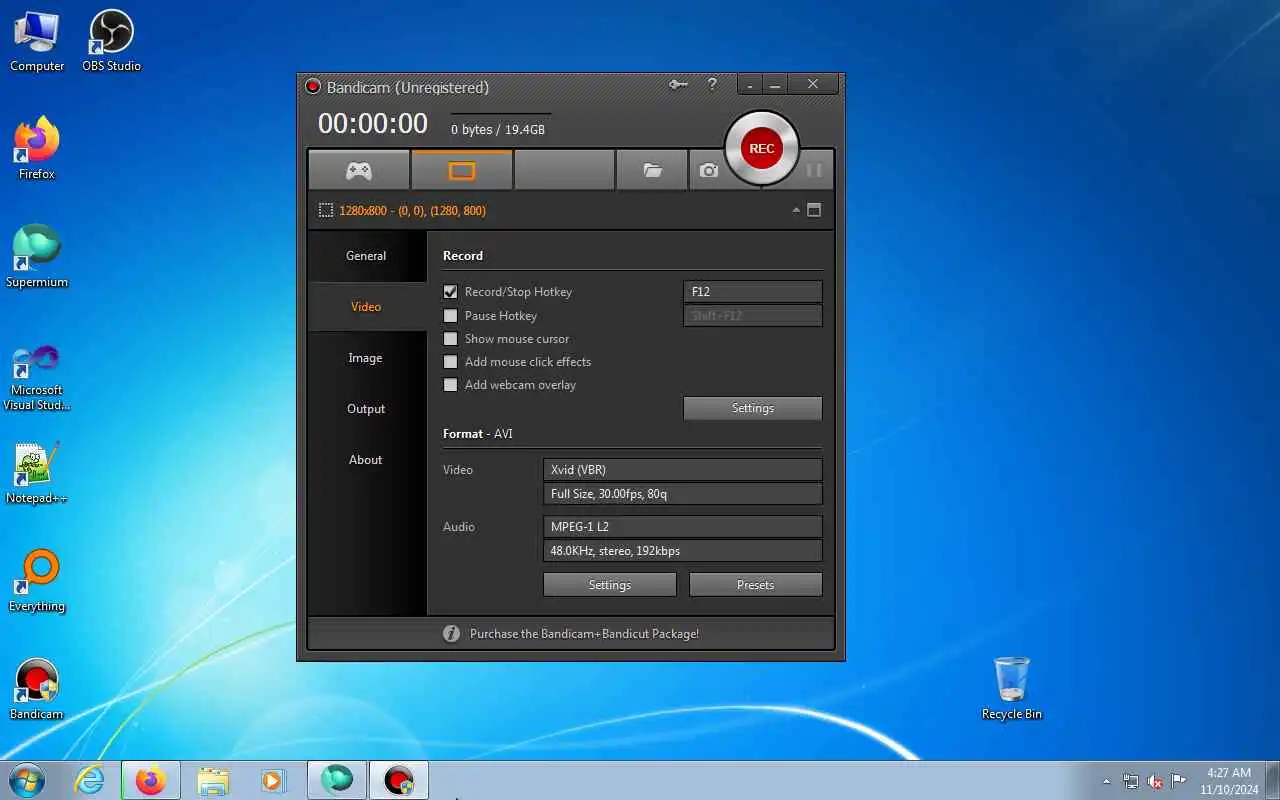Click the blank third mode tab button
Screen dimensions: 1280x800
[564, 170]
